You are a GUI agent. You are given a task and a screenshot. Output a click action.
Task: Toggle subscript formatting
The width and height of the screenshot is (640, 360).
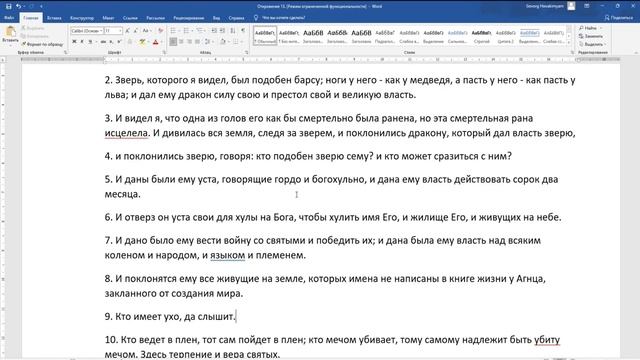111,42
